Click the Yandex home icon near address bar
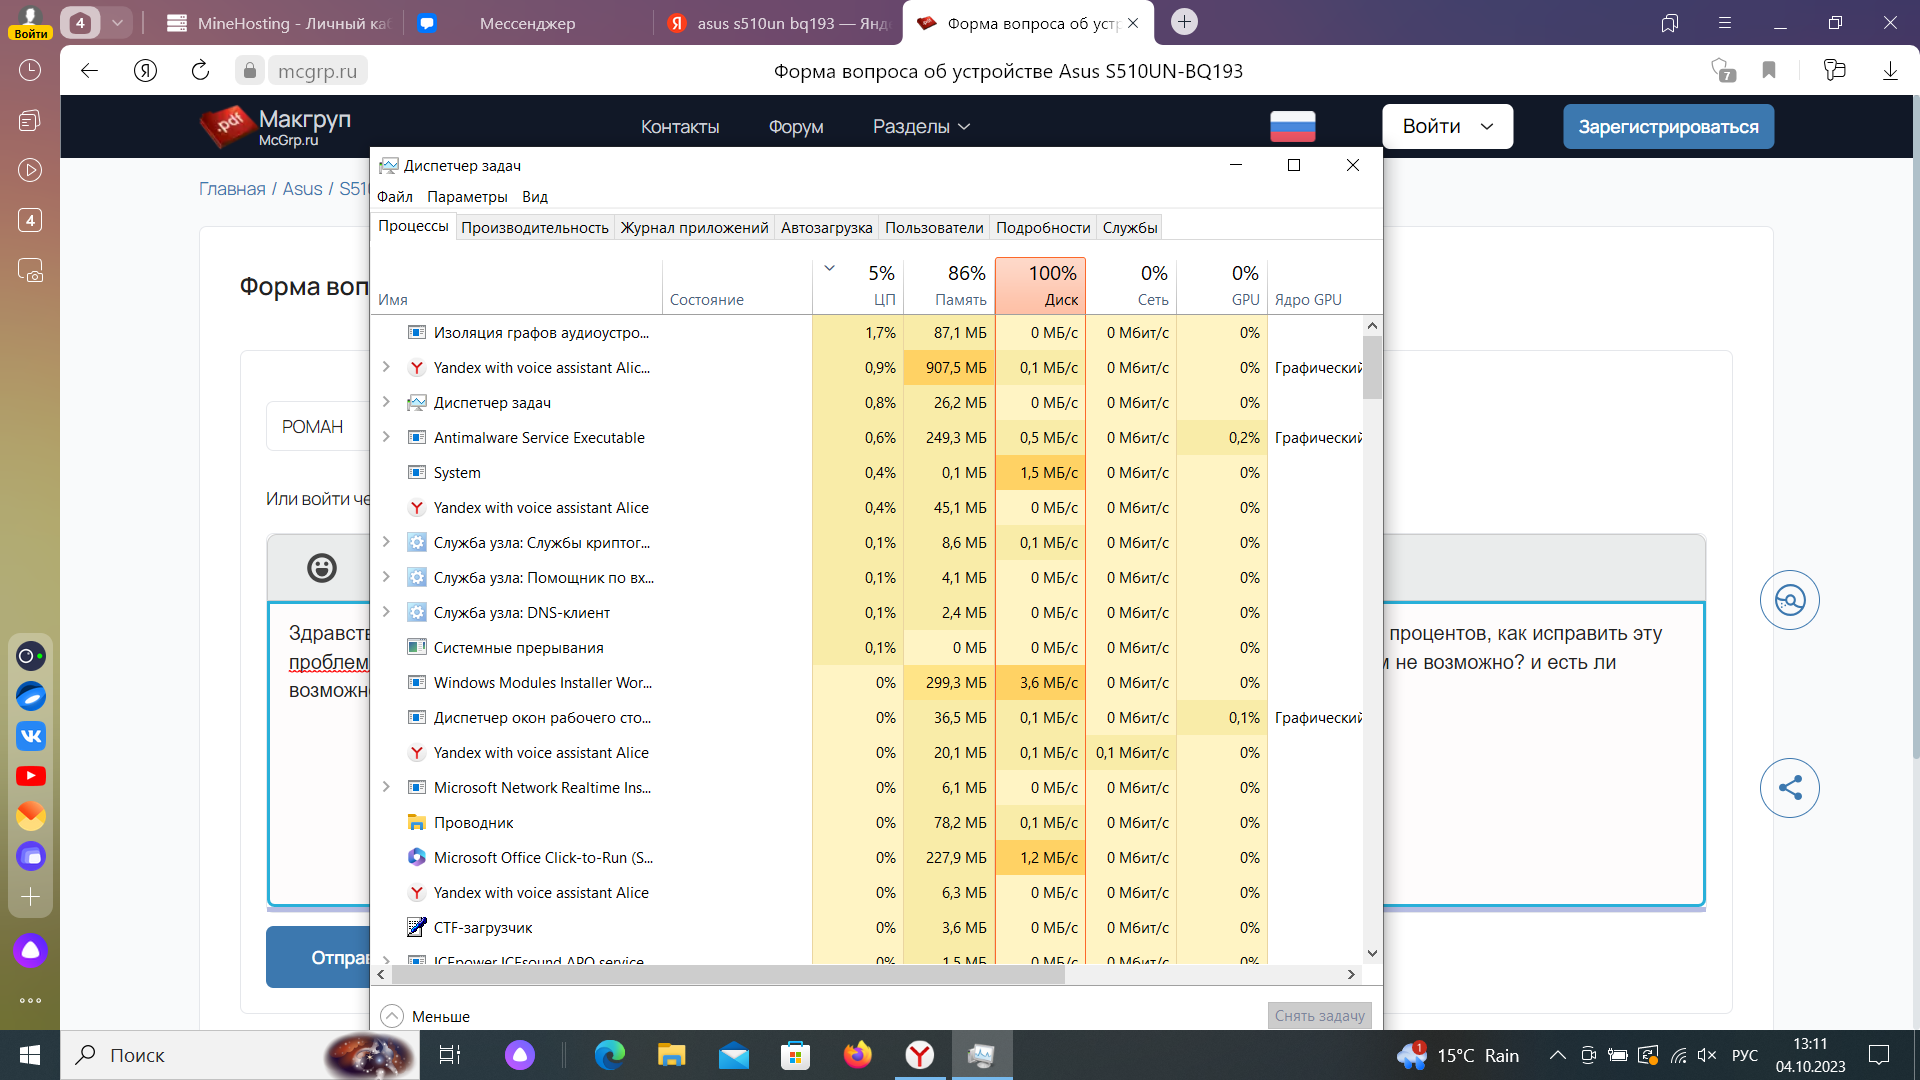This screenshot has height=1080, width=1920. click(145, 70)
